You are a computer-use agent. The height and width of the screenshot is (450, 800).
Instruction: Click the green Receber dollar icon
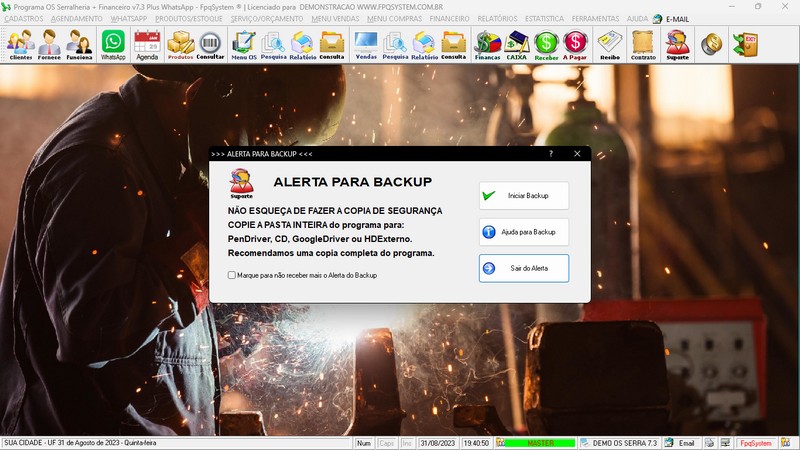(x=546, y=44)
